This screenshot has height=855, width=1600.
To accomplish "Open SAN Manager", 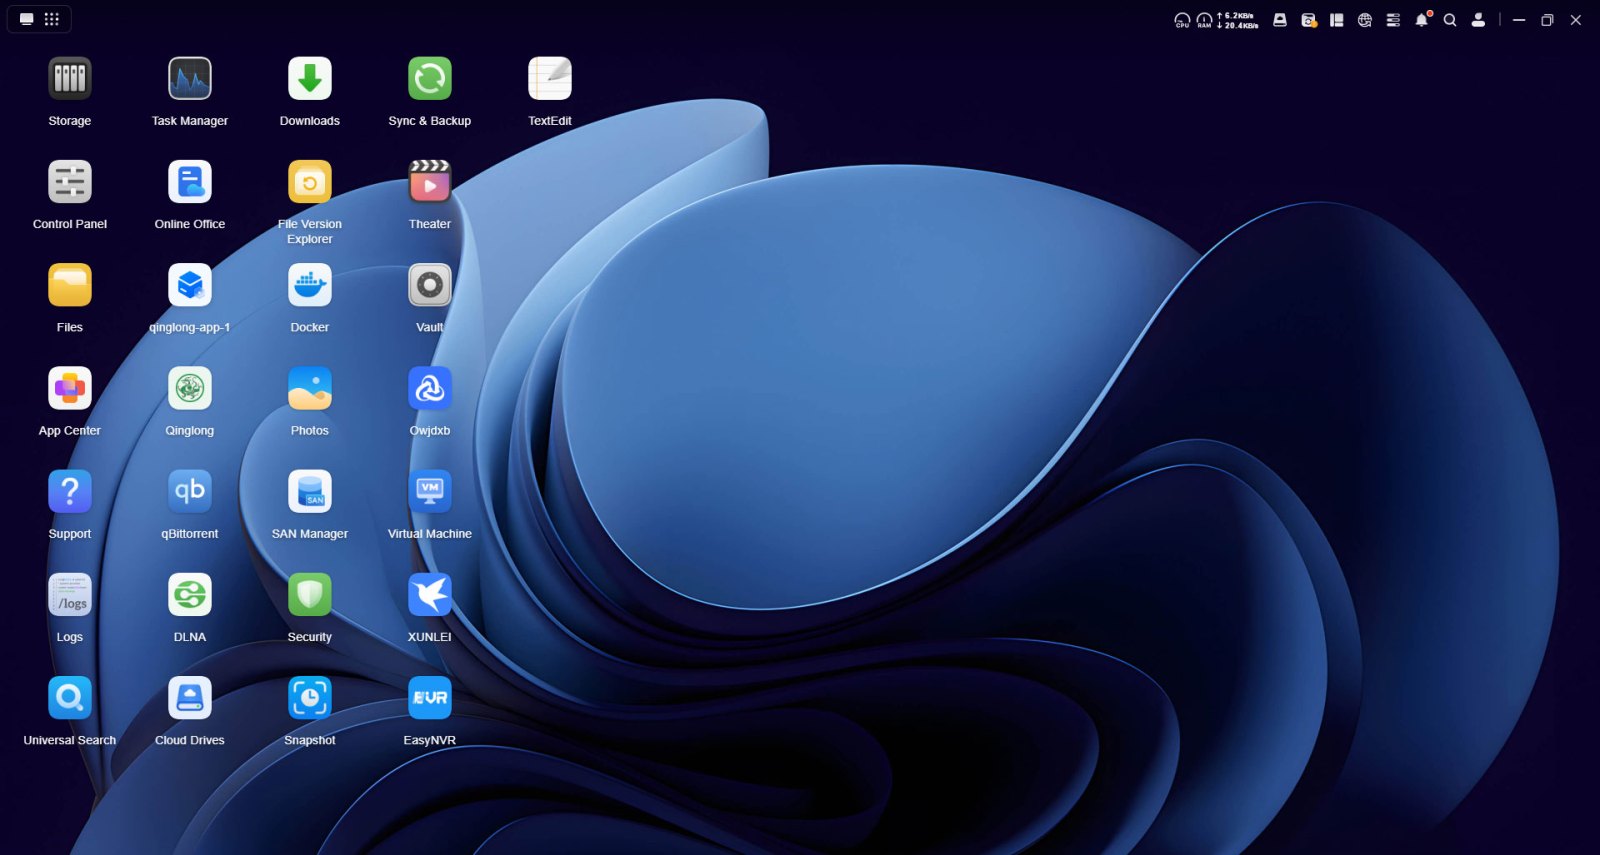I will (x=310, y=492).
